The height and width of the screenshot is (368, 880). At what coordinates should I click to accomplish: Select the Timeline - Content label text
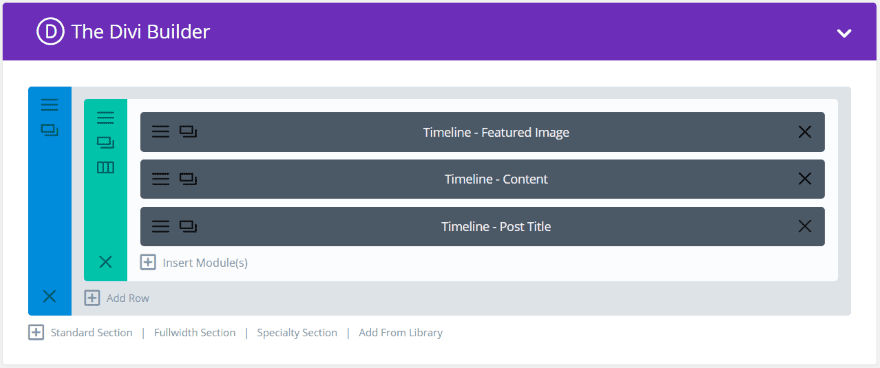496,180
